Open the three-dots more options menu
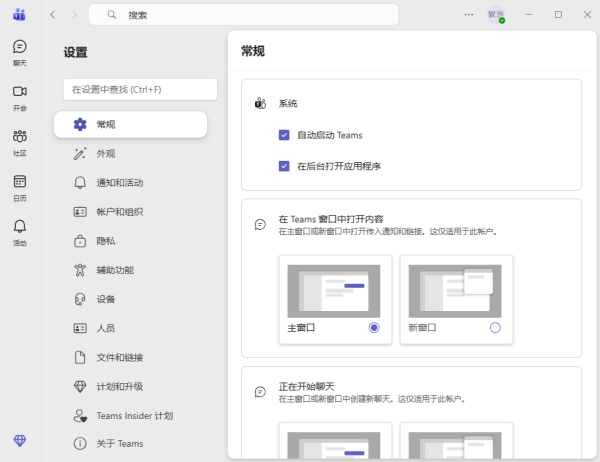Image resolution: width=600 pixels, height=462 pixels. point(469,15)
